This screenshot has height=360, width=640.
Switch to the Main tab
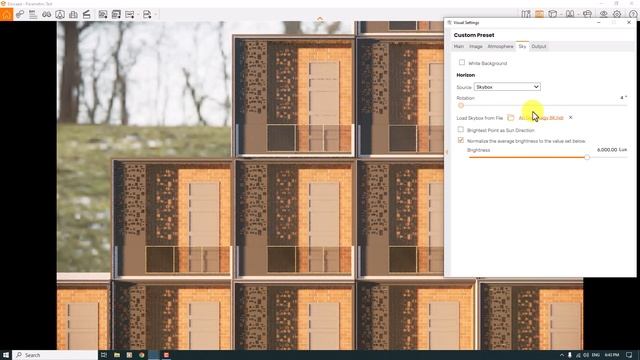point(459,47)
